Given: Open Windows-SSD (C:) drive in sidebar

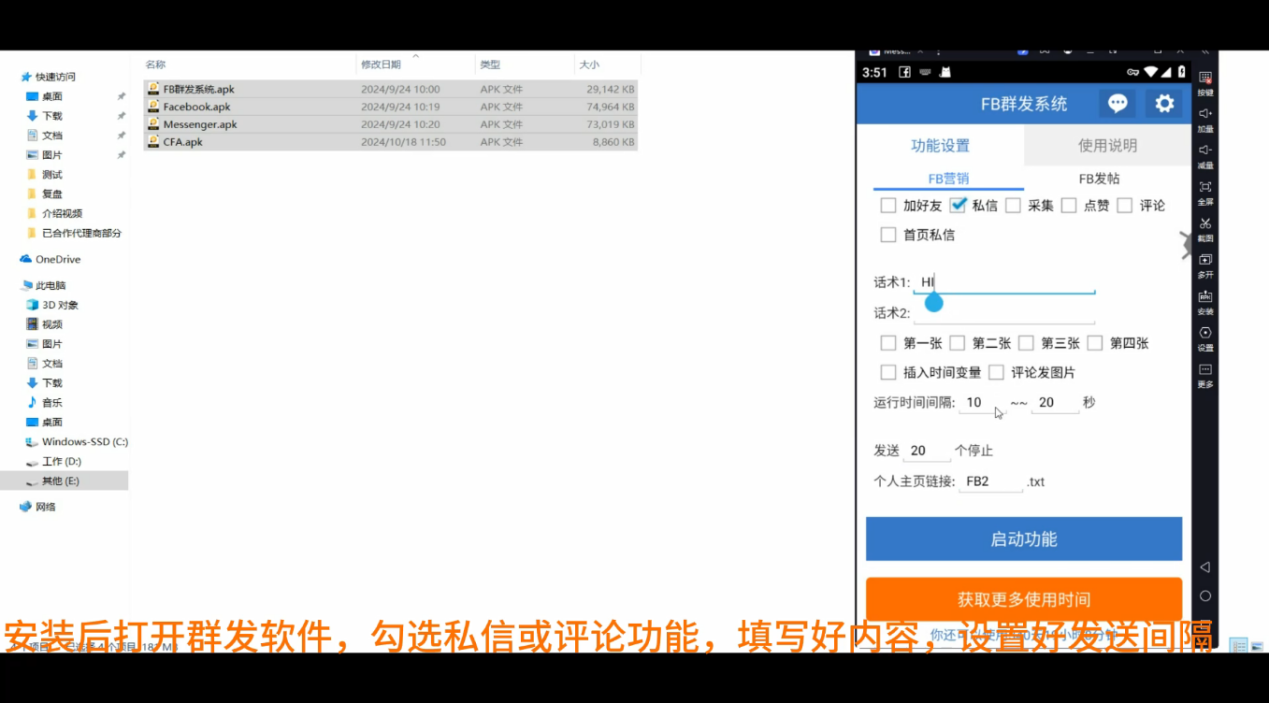Looking at the screenshot, I should pos(75,441).
